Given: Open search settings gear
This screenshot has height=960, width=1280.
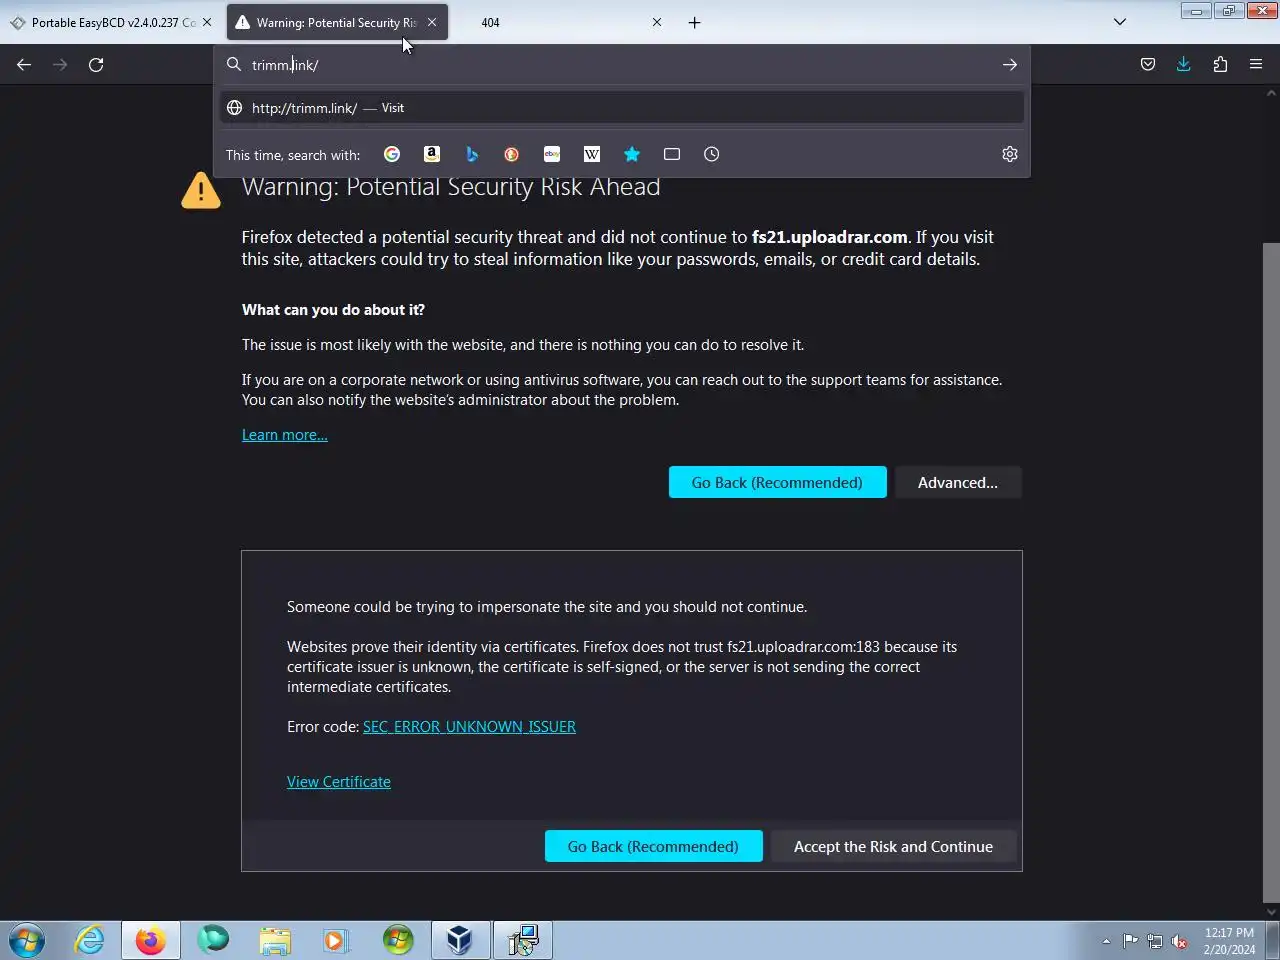Looking at the screenshot, I should [x=1010, y=154].
